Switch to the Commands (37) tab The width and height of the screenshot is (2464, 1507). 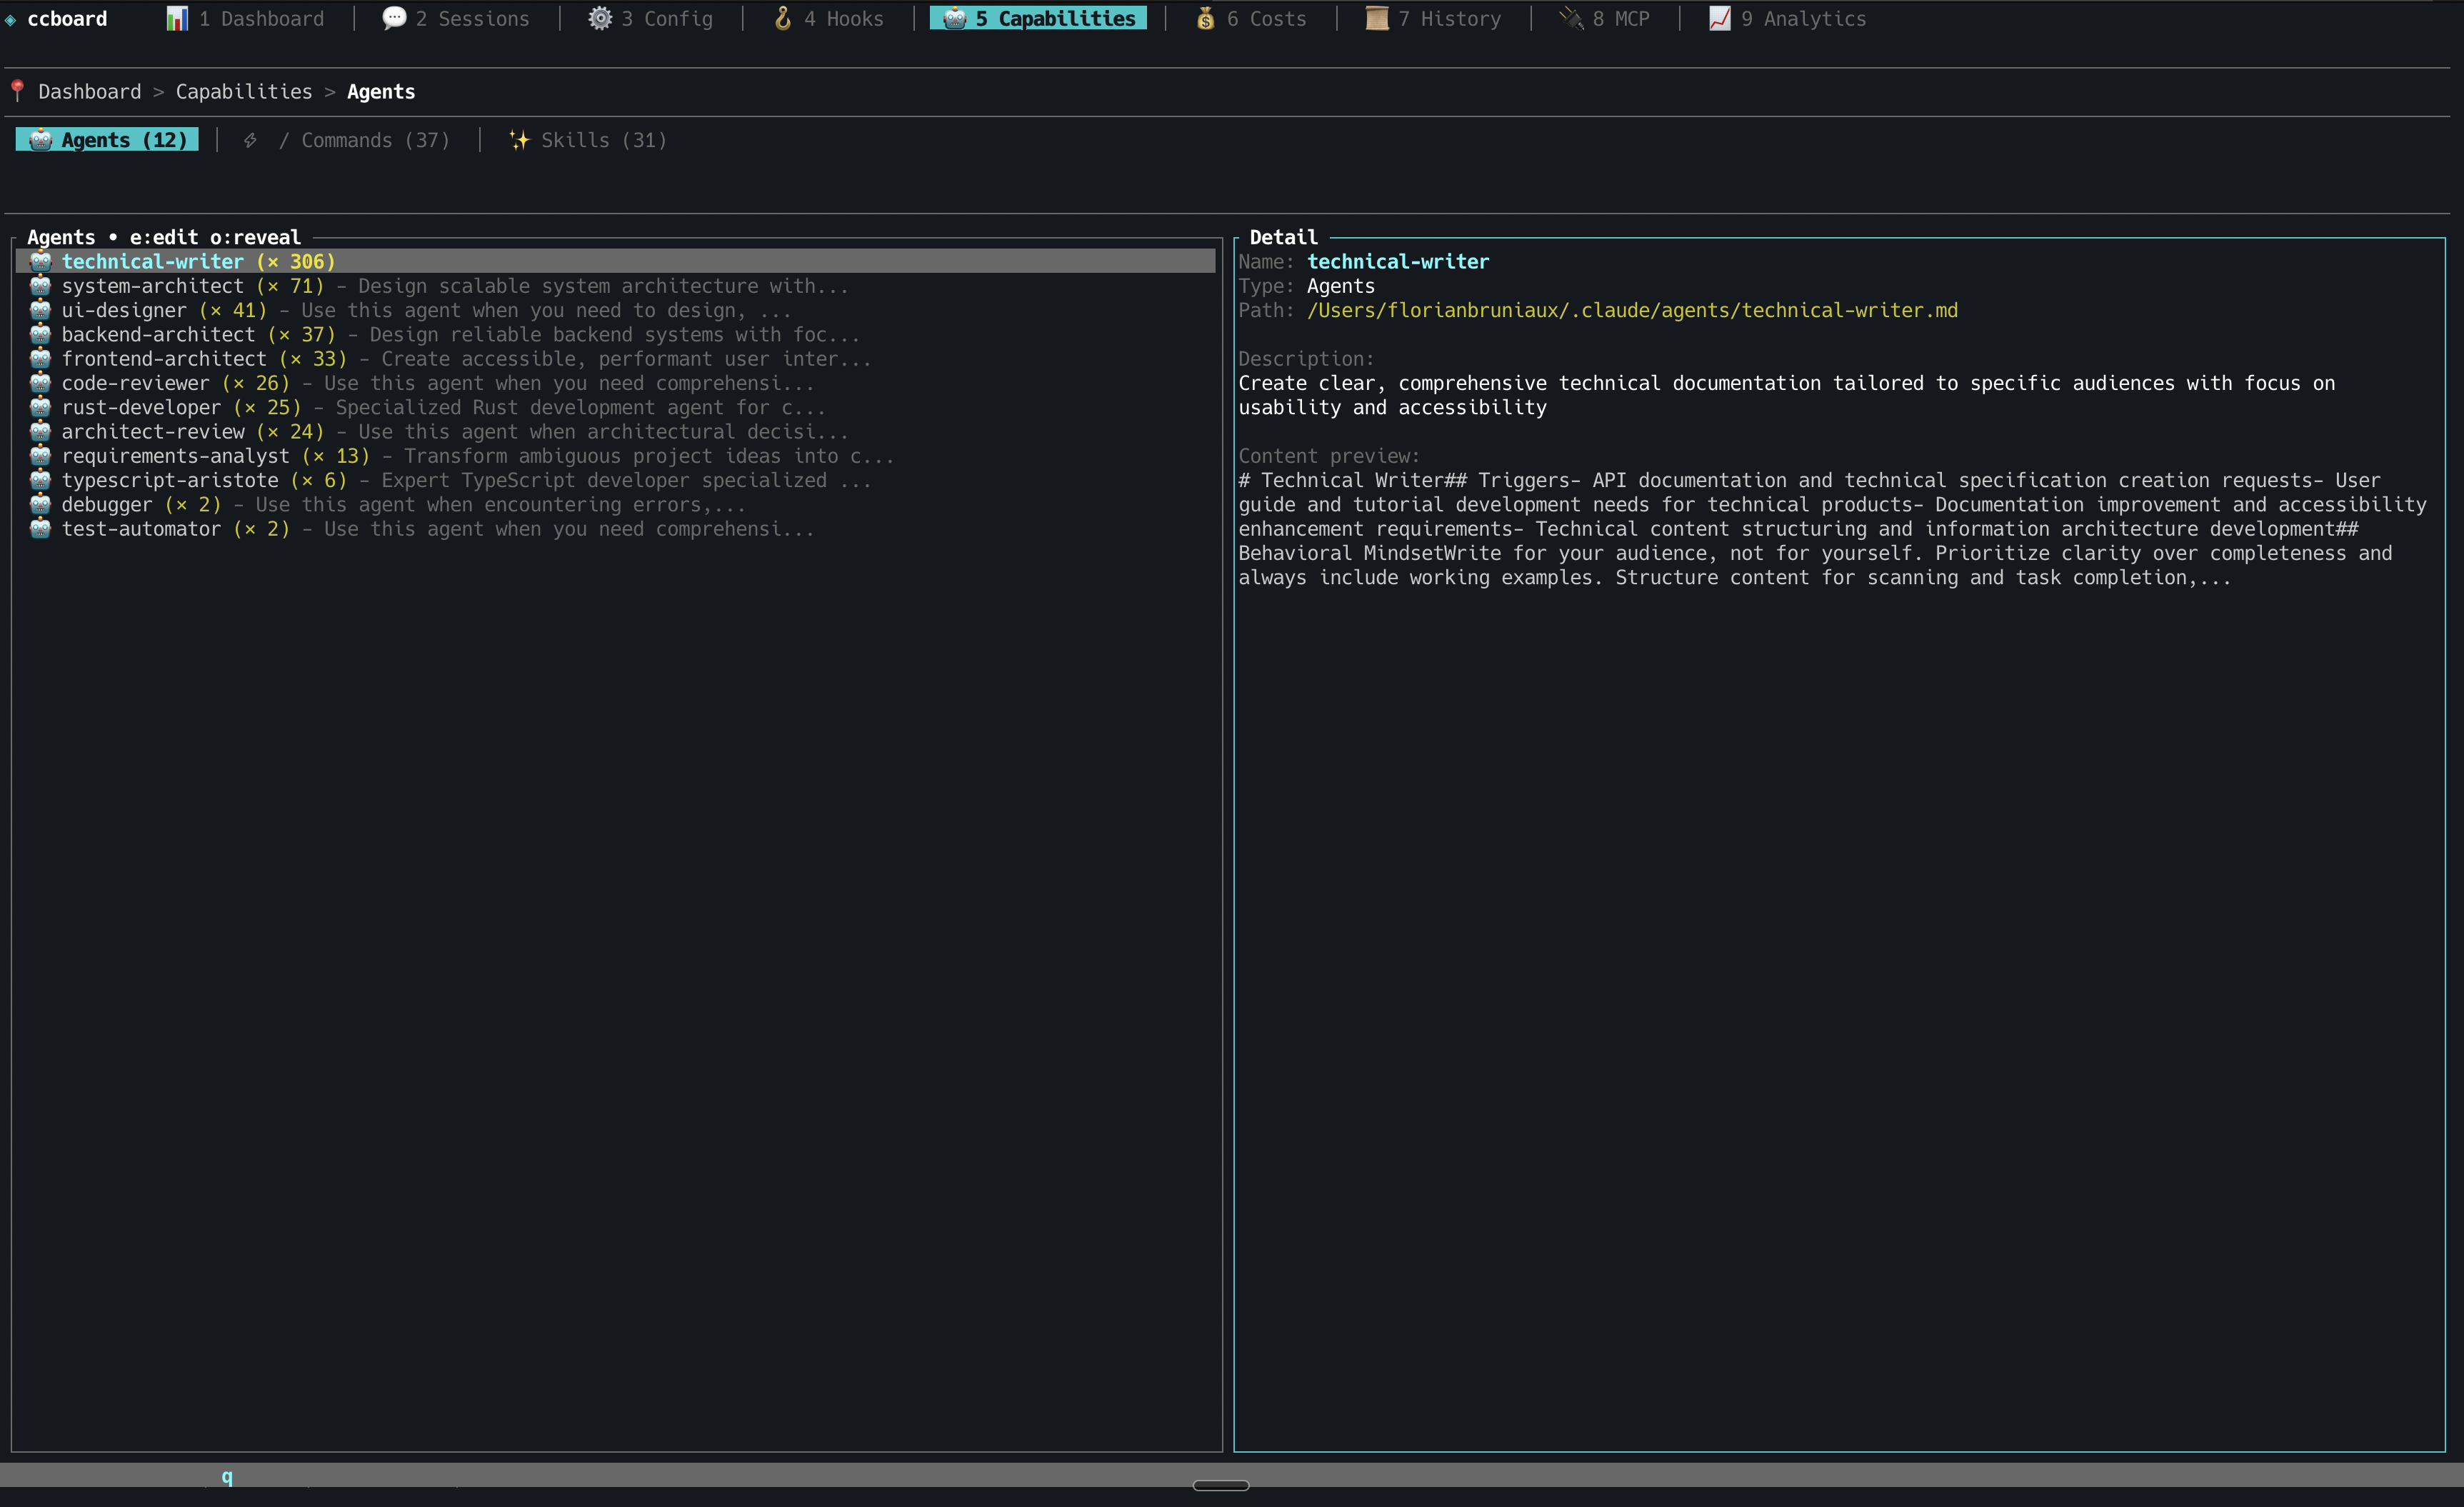(375, 140)
